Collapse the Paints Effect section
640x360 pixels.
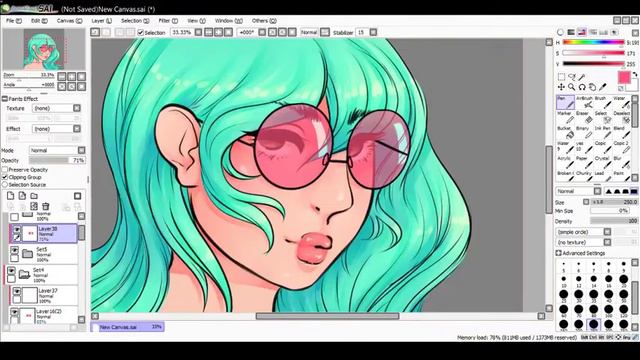[5, 99]
